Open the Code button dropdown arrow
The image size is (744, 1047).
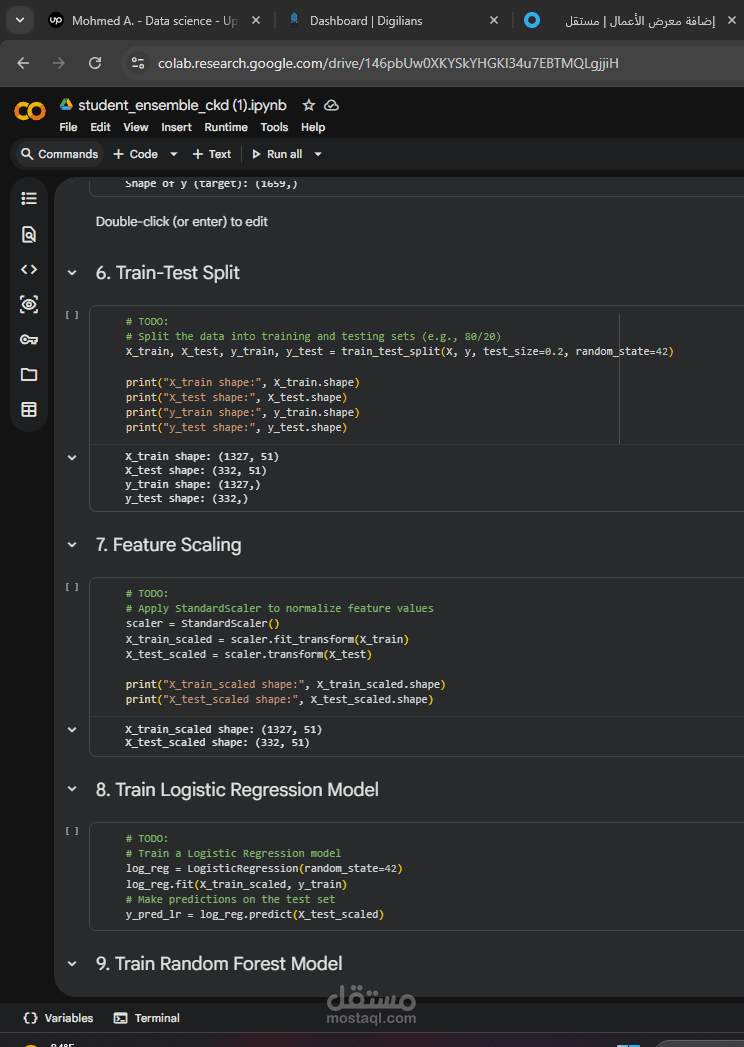174,154
